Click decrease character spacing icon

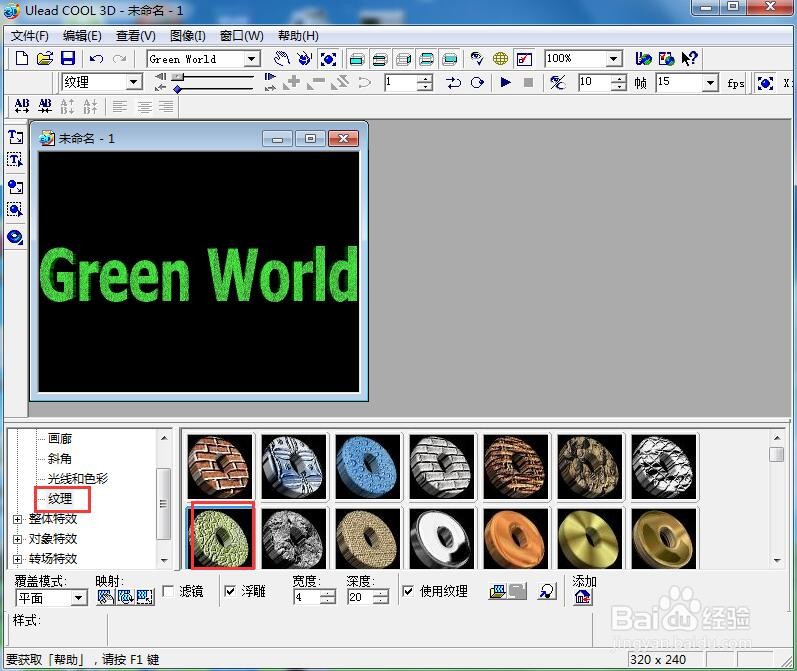(45, 106)
